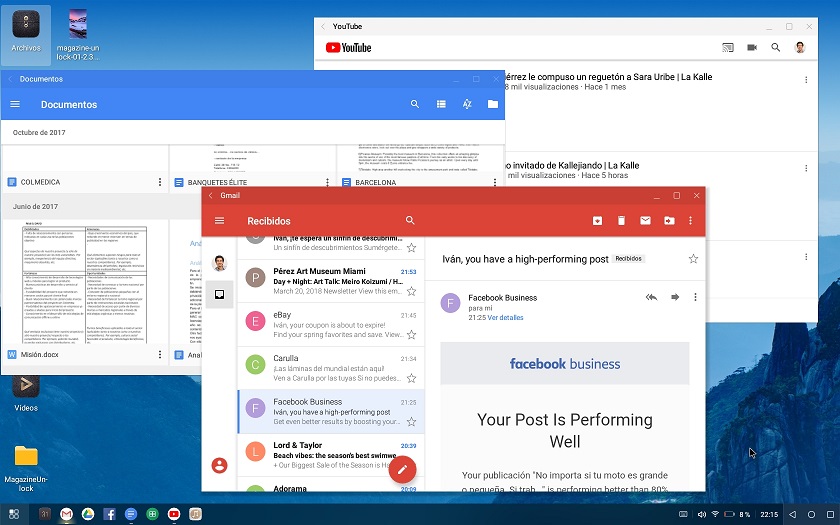Viewport: 840px width, 525px height.
Task: Open the folder picker in Documentos toolbar
Action: click(x=493, y=104)
